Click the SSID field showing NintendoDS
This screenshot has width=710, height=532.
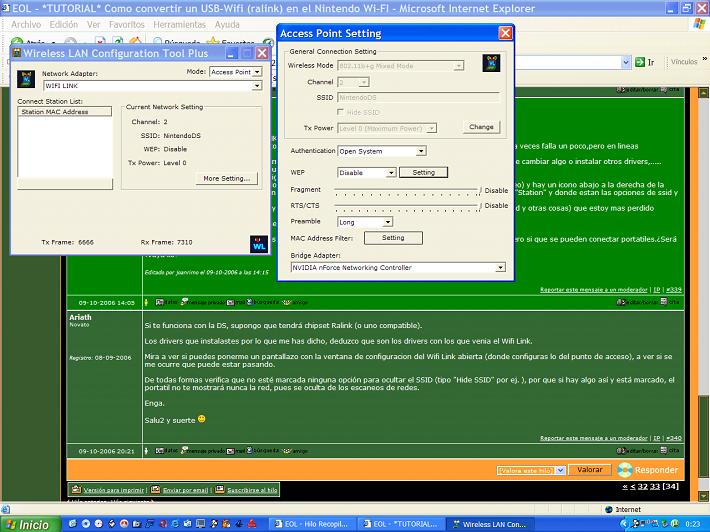pyautogui.click(x=418, y=97)
